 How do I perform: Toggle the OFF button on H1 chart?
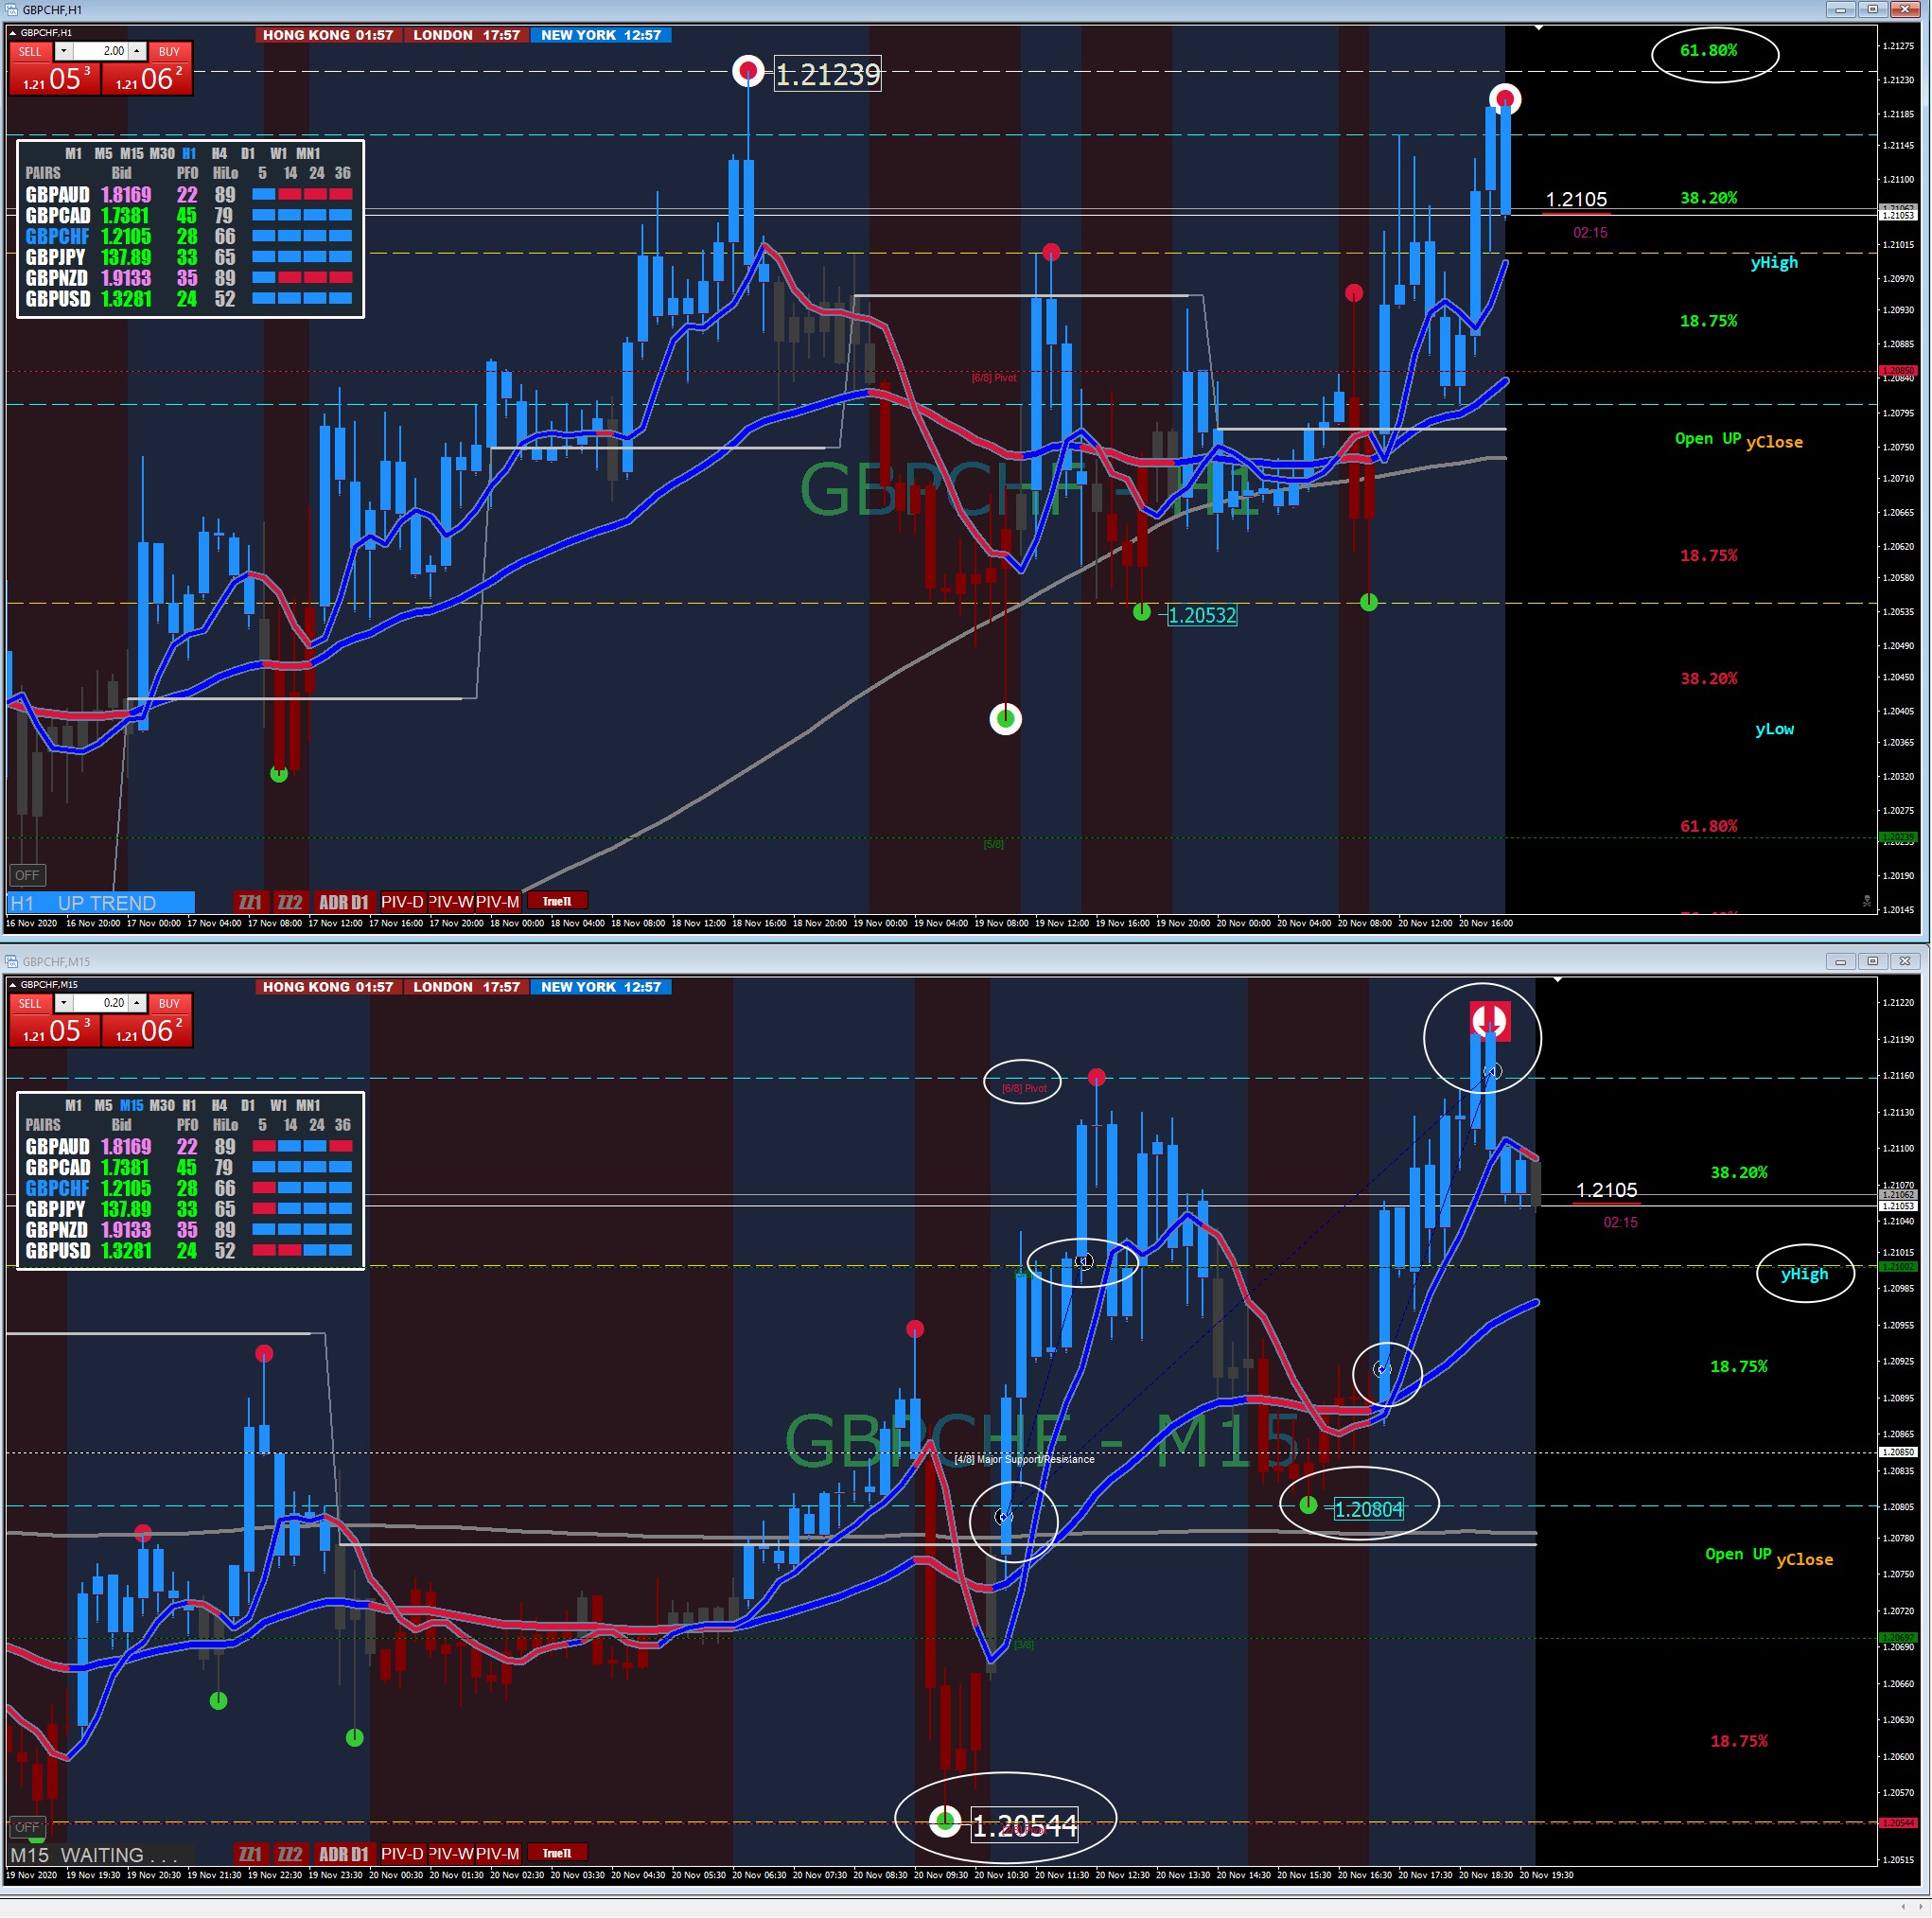pyautogui.click(x=27, y=876)
